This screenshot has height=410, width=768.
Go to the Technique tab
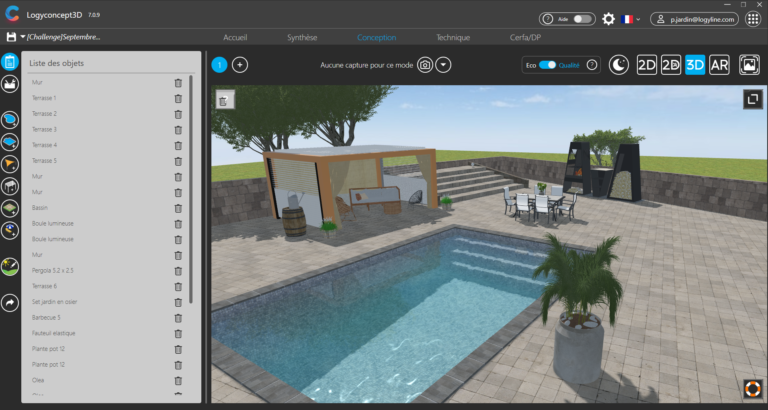pos(453,38)
